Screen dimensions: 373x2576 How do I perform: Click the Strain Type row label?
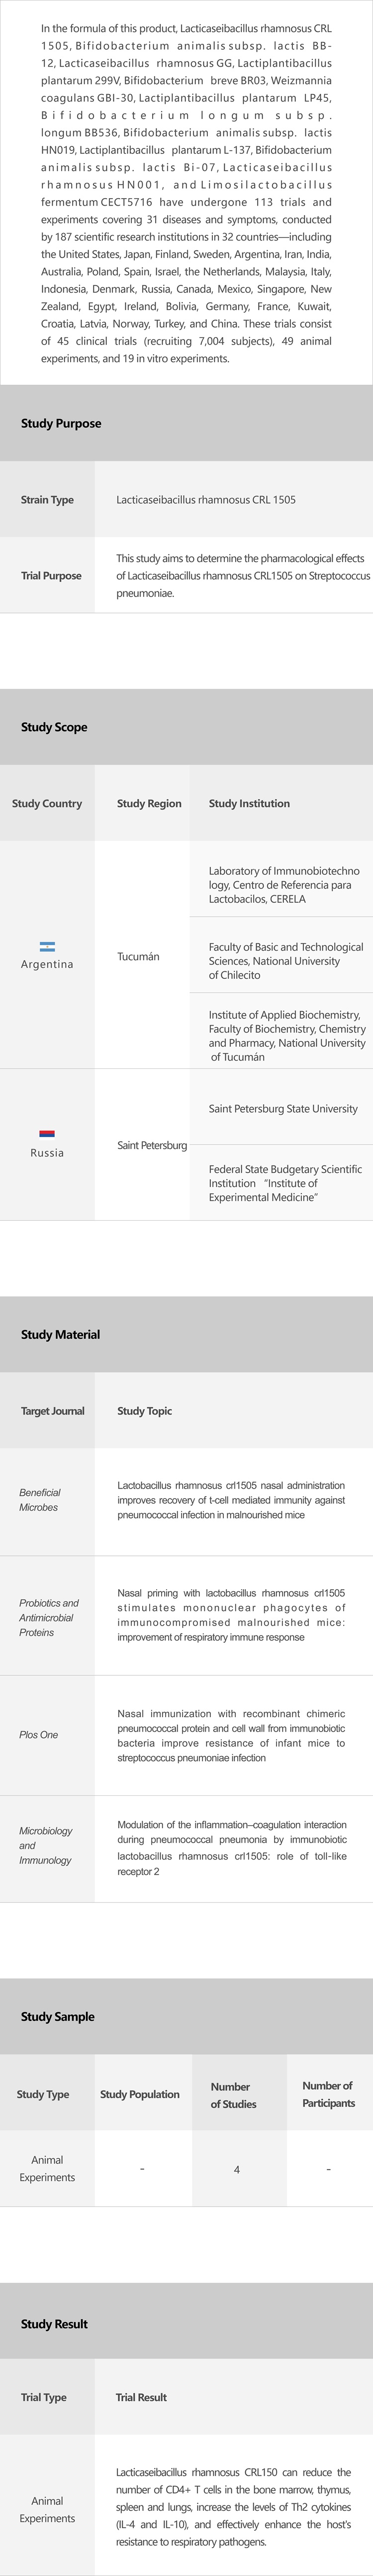pos(47,499)
